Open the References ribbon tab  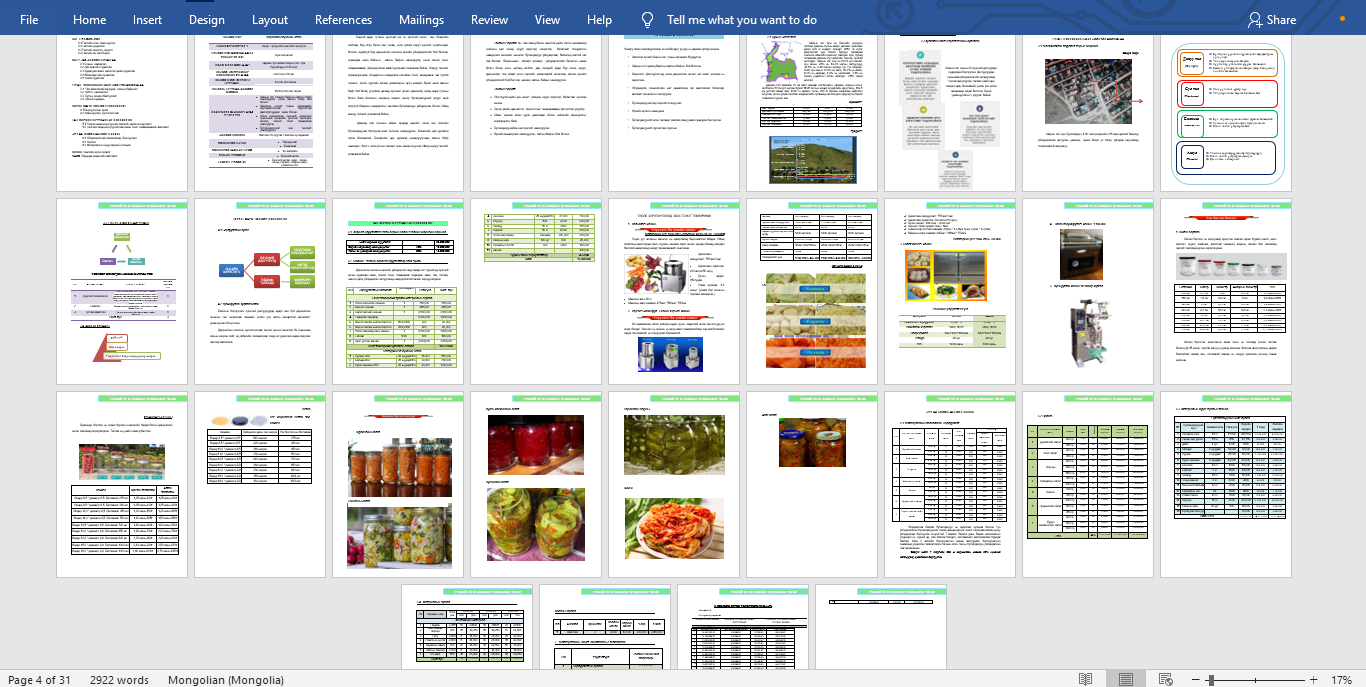[344, 20]
